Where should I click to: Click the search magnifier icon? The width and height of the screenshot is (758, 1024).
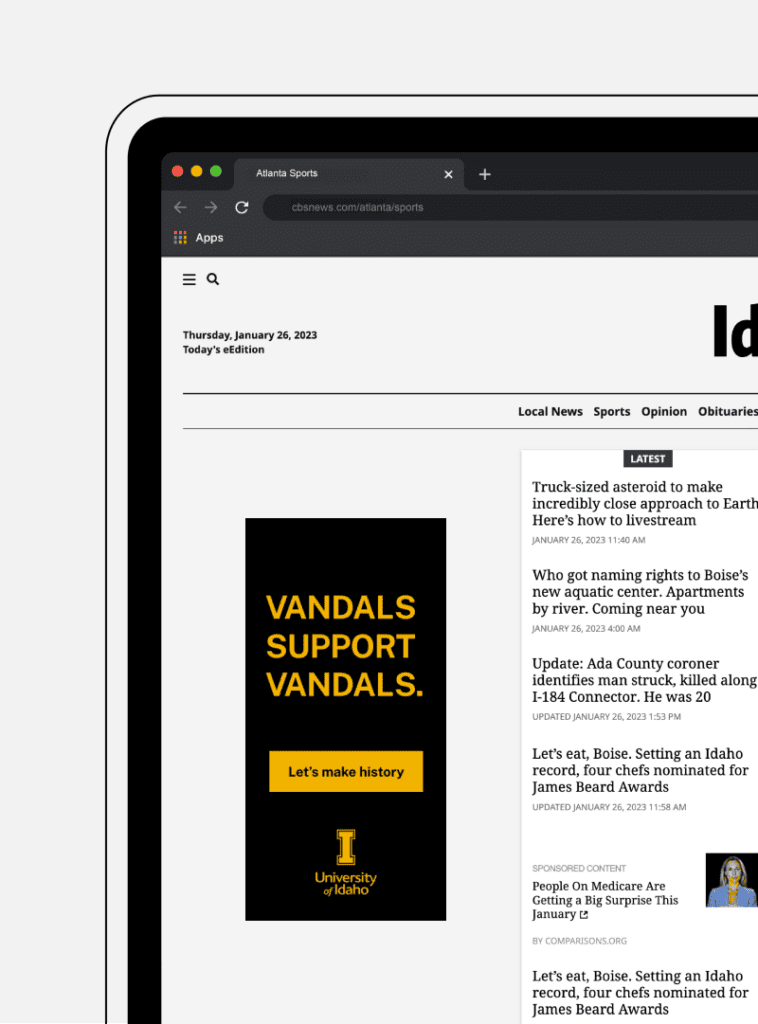click(x=213, y=279)
